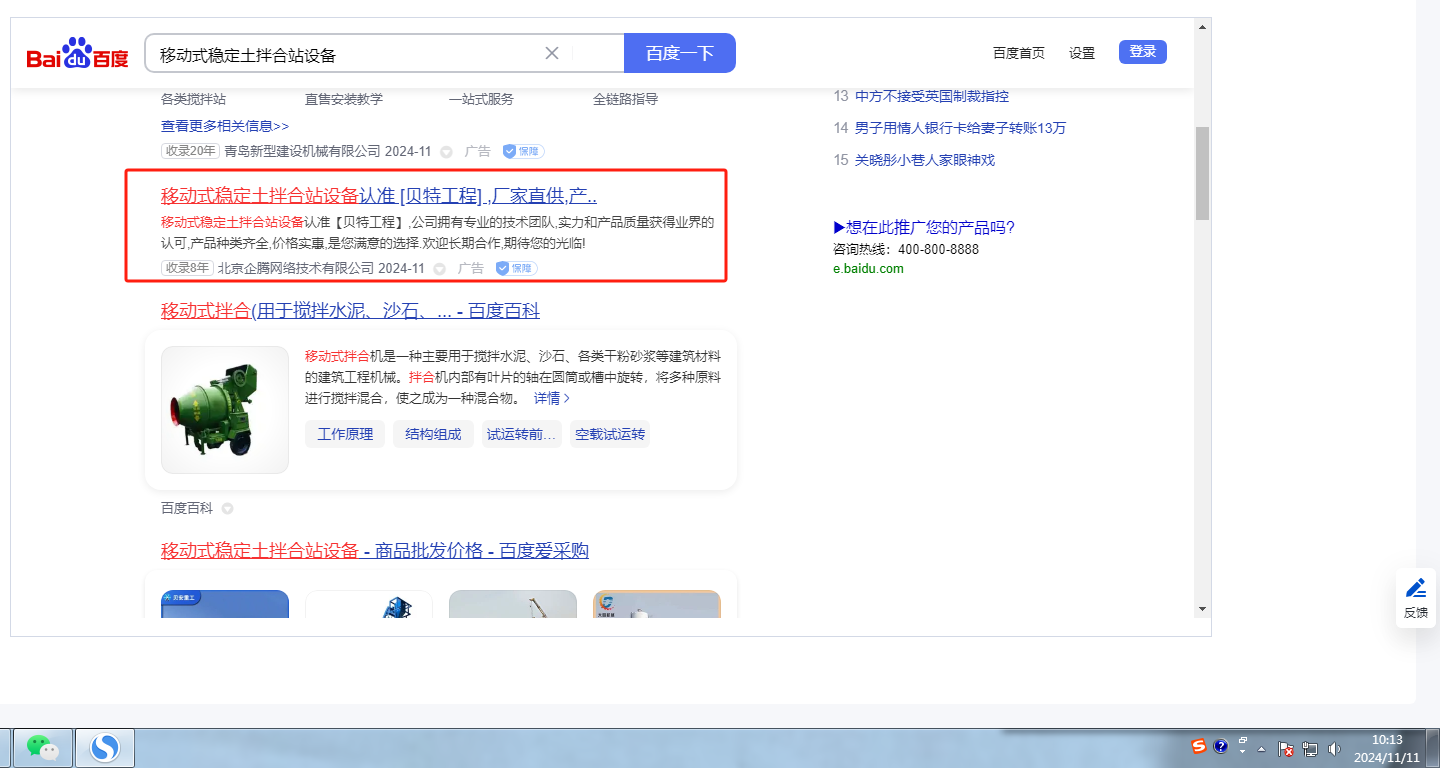Open the 商品批发价格 百度爱采购 result title
This screenshot has width=1440, height=768.
pyautogui.click(x=375, y=551)
